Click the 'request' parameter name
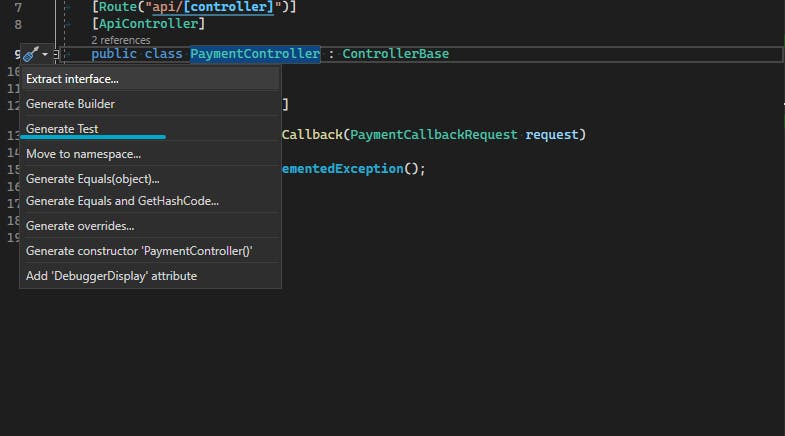Screen dimensions: 785x436 point(552,134)
